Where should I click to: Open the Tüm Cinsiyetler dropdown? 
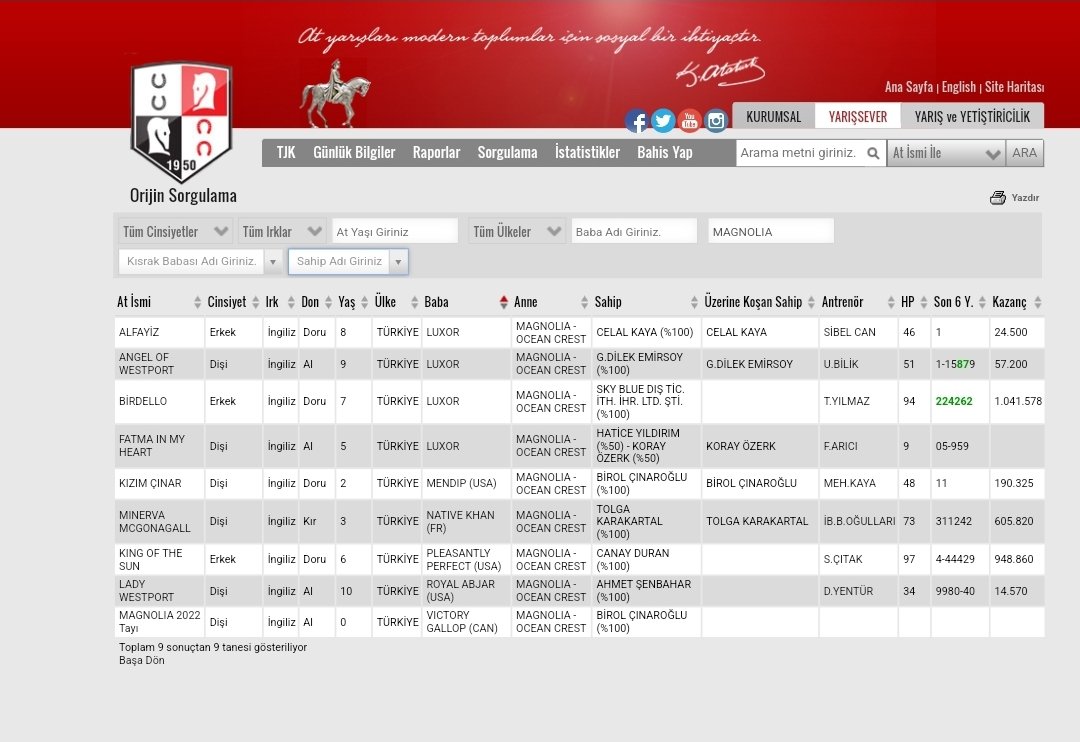tap(176, 231)
